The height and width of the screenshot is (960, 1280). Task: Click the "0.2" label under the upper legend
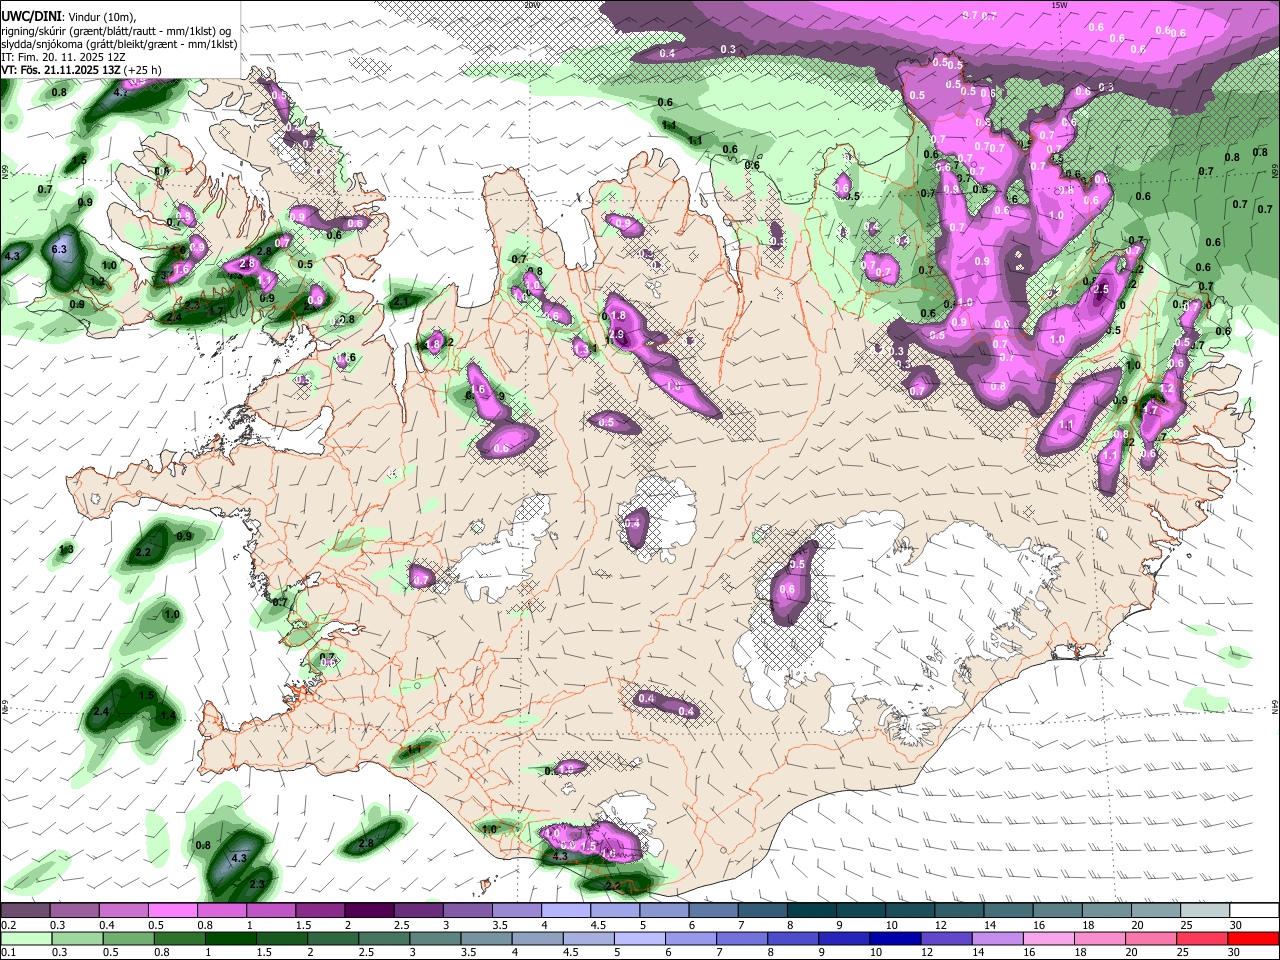tap(8, 925)
